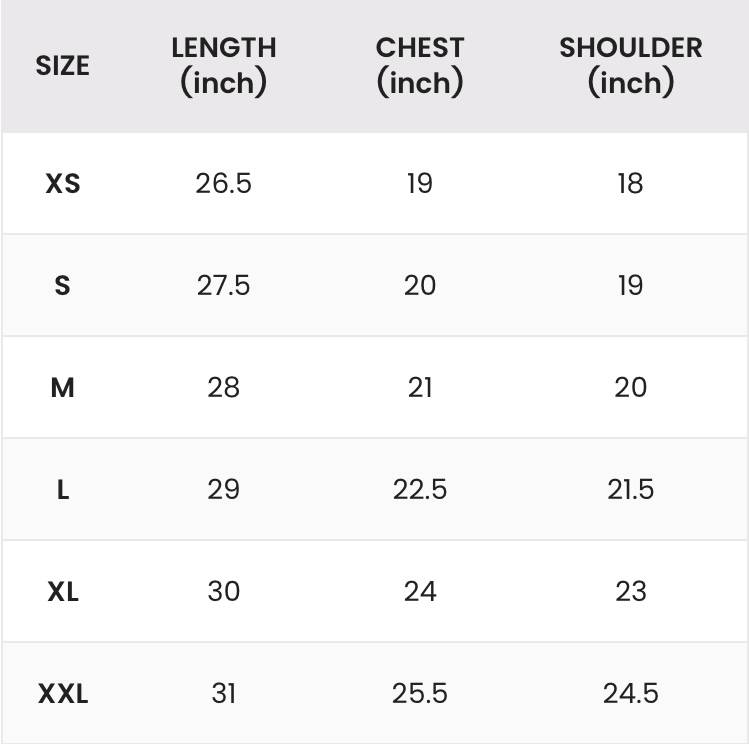Viewport: 749px width, 744px height.
Task: Click the XS size row label
Action: [63, 183]
